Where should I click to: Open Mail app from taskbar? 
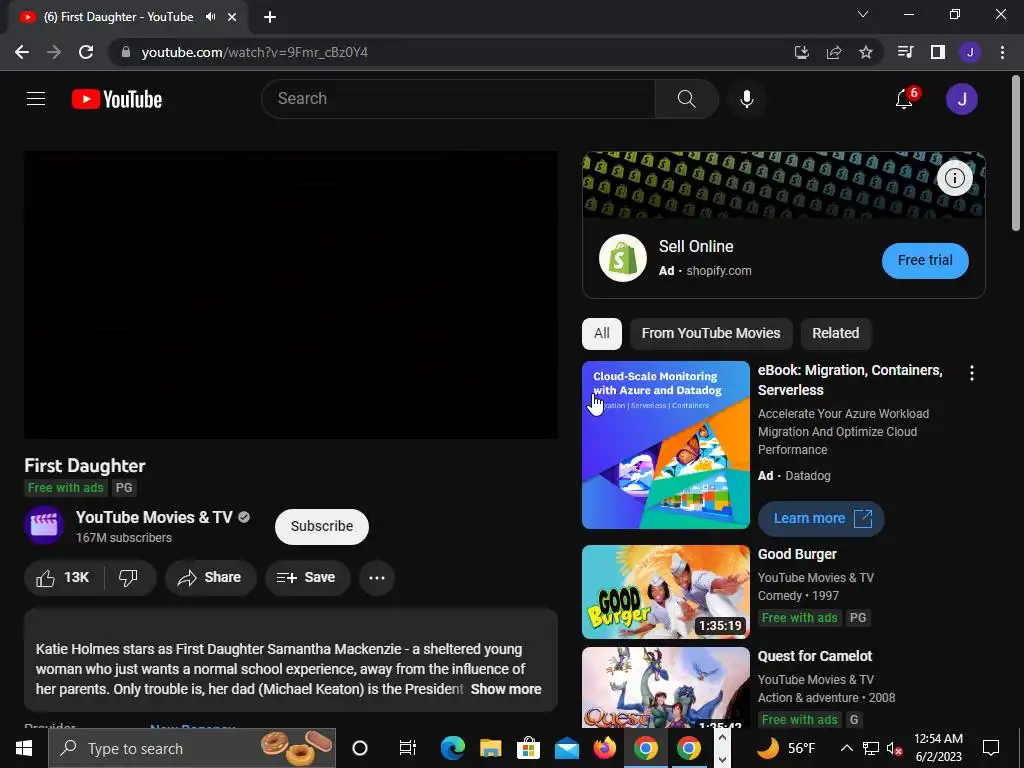pyautogui.click(x=567, y=748)
